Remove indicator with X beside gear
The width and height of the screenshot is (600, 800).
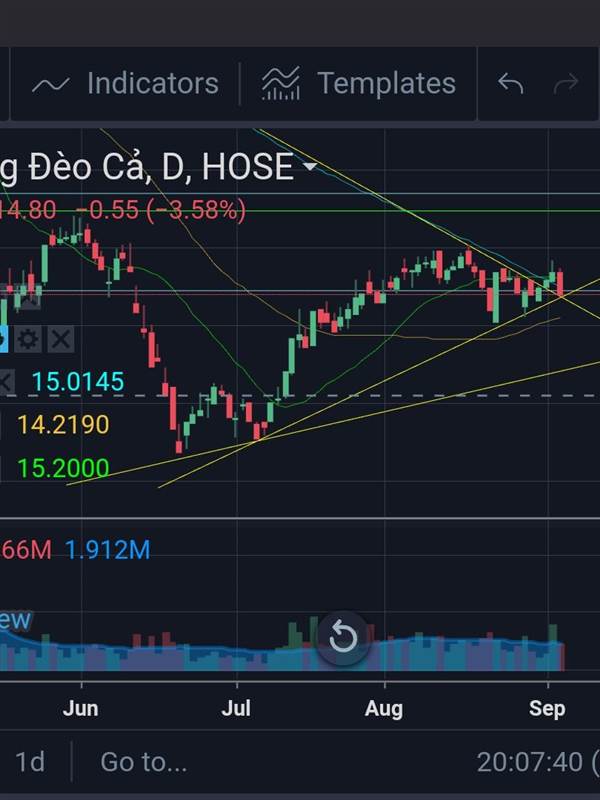(x=61, y=339)
